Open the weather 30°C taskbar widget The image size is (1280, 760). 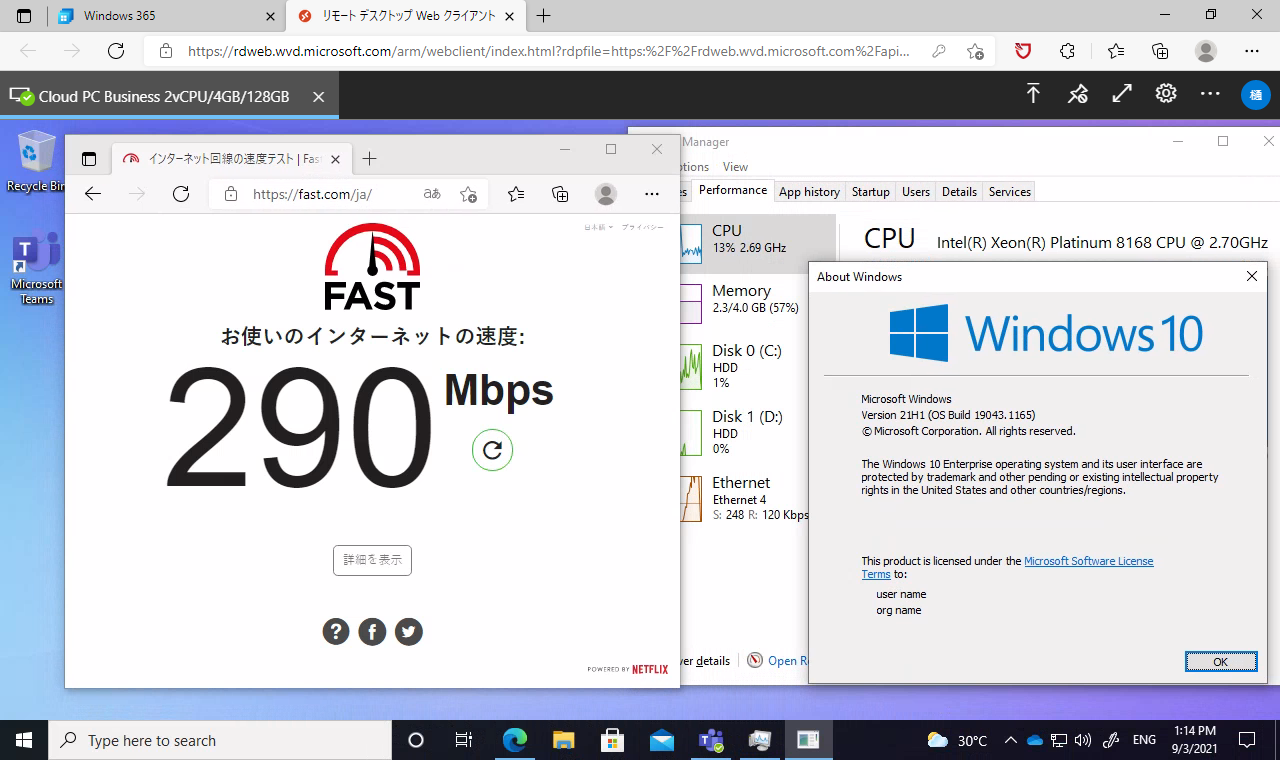point(958,740)
